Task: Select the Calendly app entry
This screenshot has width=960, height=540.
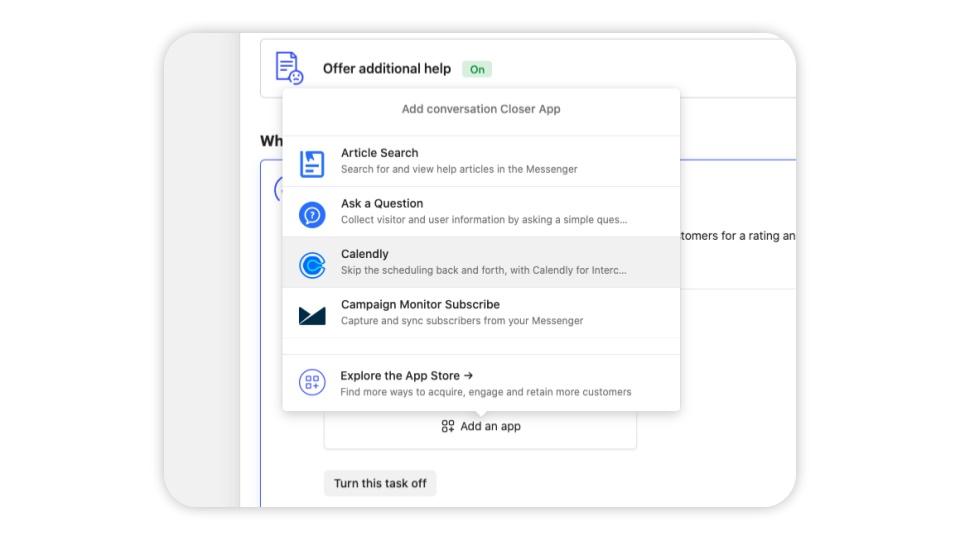Action: (481, 262)
